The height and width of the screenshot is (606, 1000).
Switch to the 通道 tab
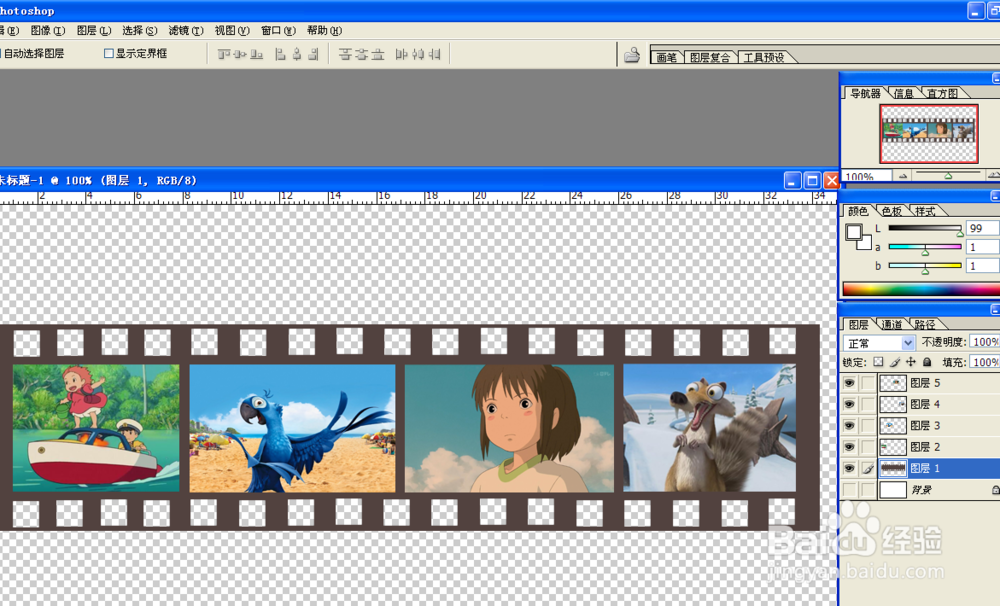892,325
